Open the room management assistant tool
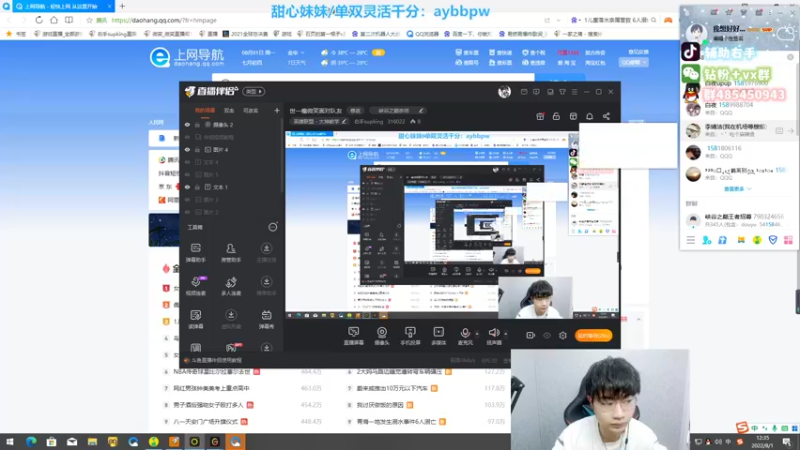The image size is (800, 450). click(231, 253)
